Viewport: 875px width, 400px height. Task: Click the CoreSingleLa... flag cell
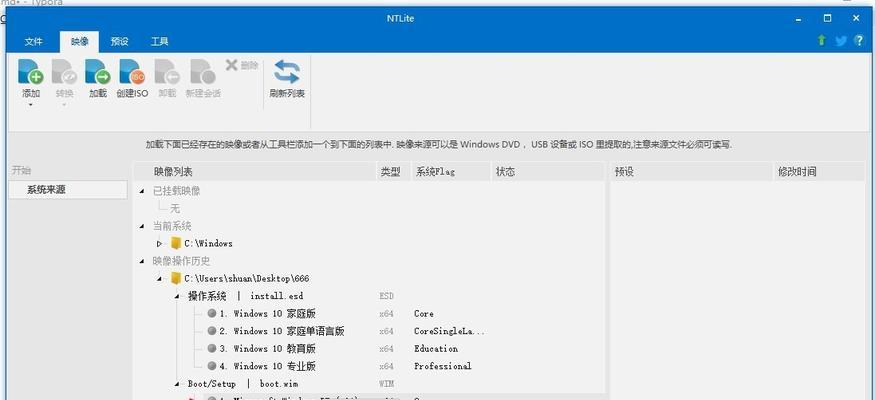[449, 331]
